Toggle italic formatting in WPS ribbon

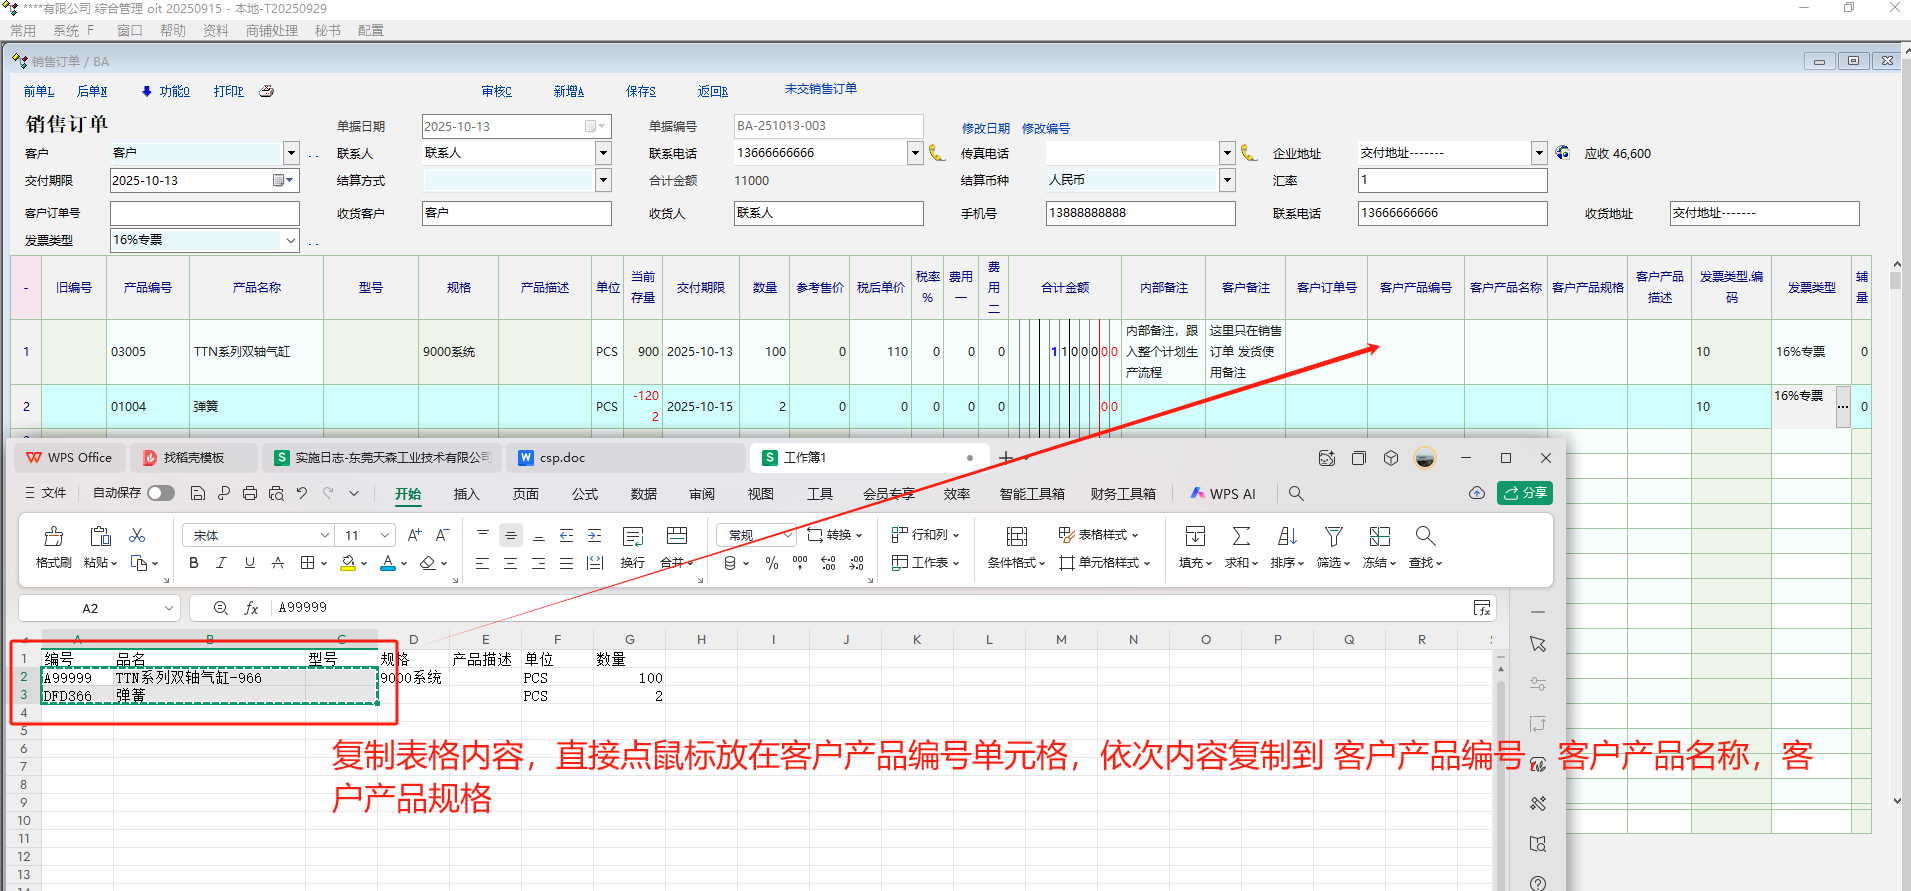coord(222,563)
